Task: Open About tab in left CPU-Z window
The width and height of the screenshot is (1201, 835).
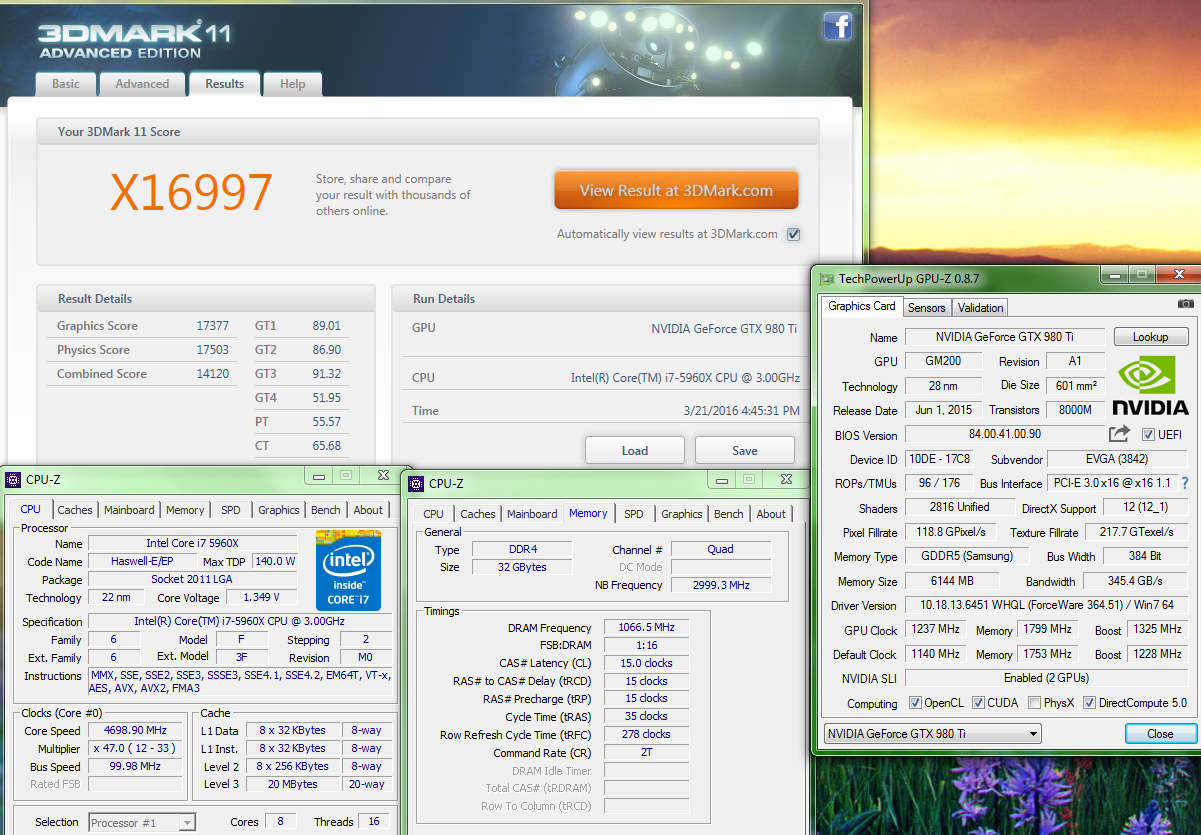Action: (368, 510)
